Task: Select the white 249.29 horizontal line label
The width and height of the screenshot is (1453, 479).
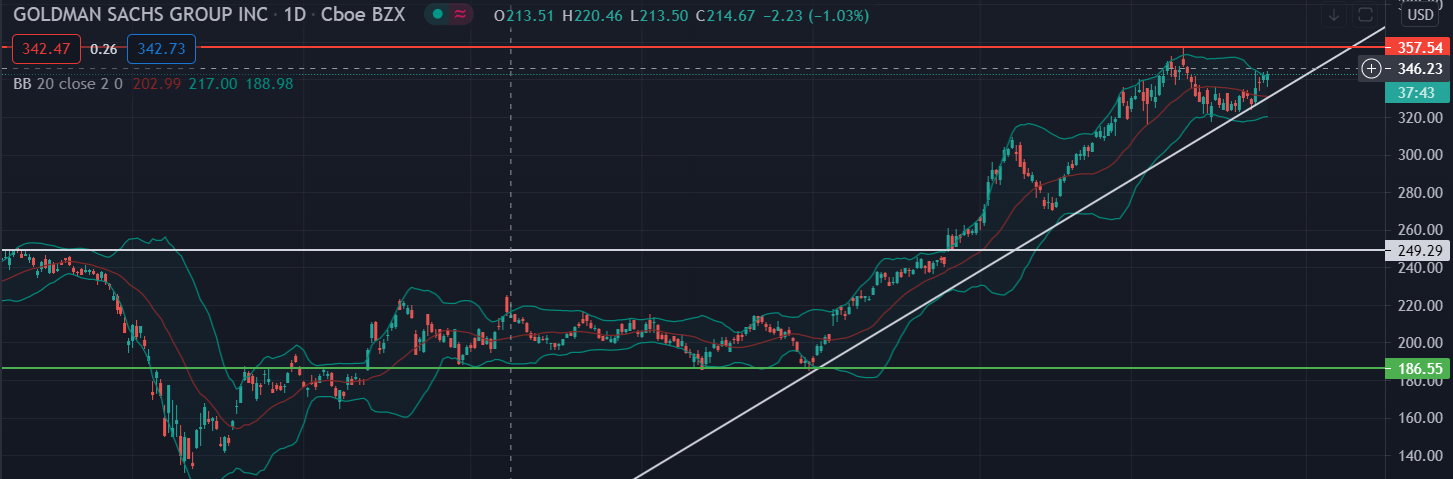Action: pyautogui.click(x=1419, y=250)
